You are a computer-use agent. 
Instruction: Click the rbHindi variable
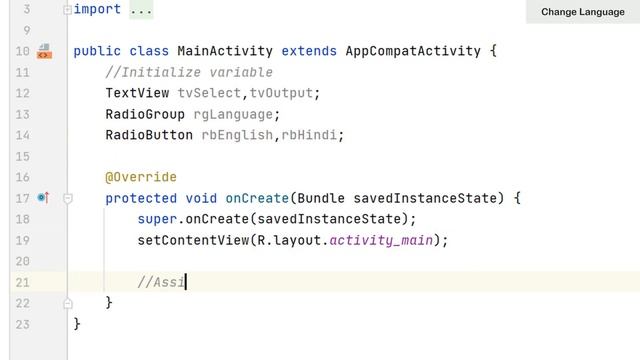(x=309, y=135)
